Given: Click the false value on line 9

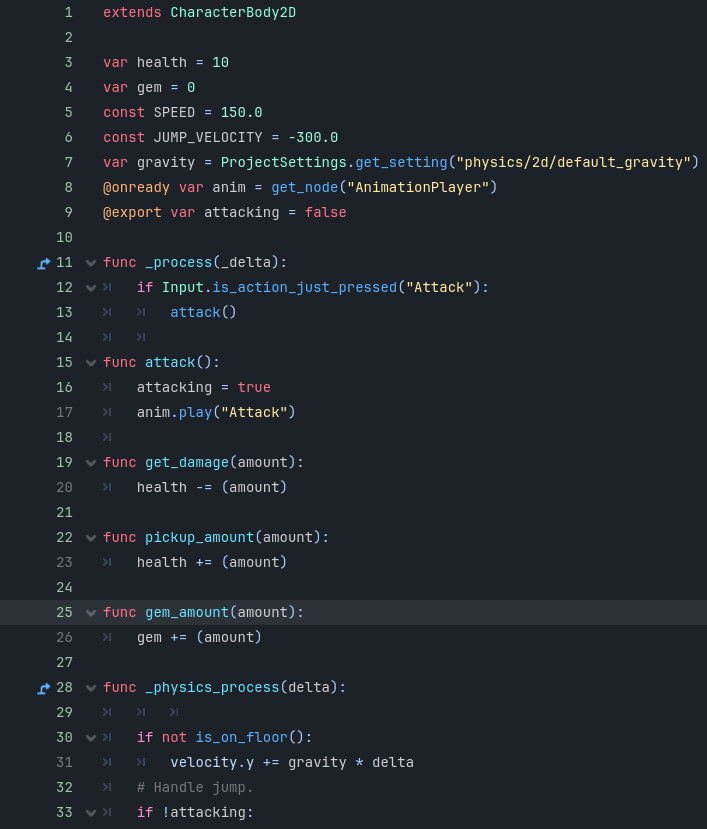Looking at the screenshot, I should tap(326, 213).
